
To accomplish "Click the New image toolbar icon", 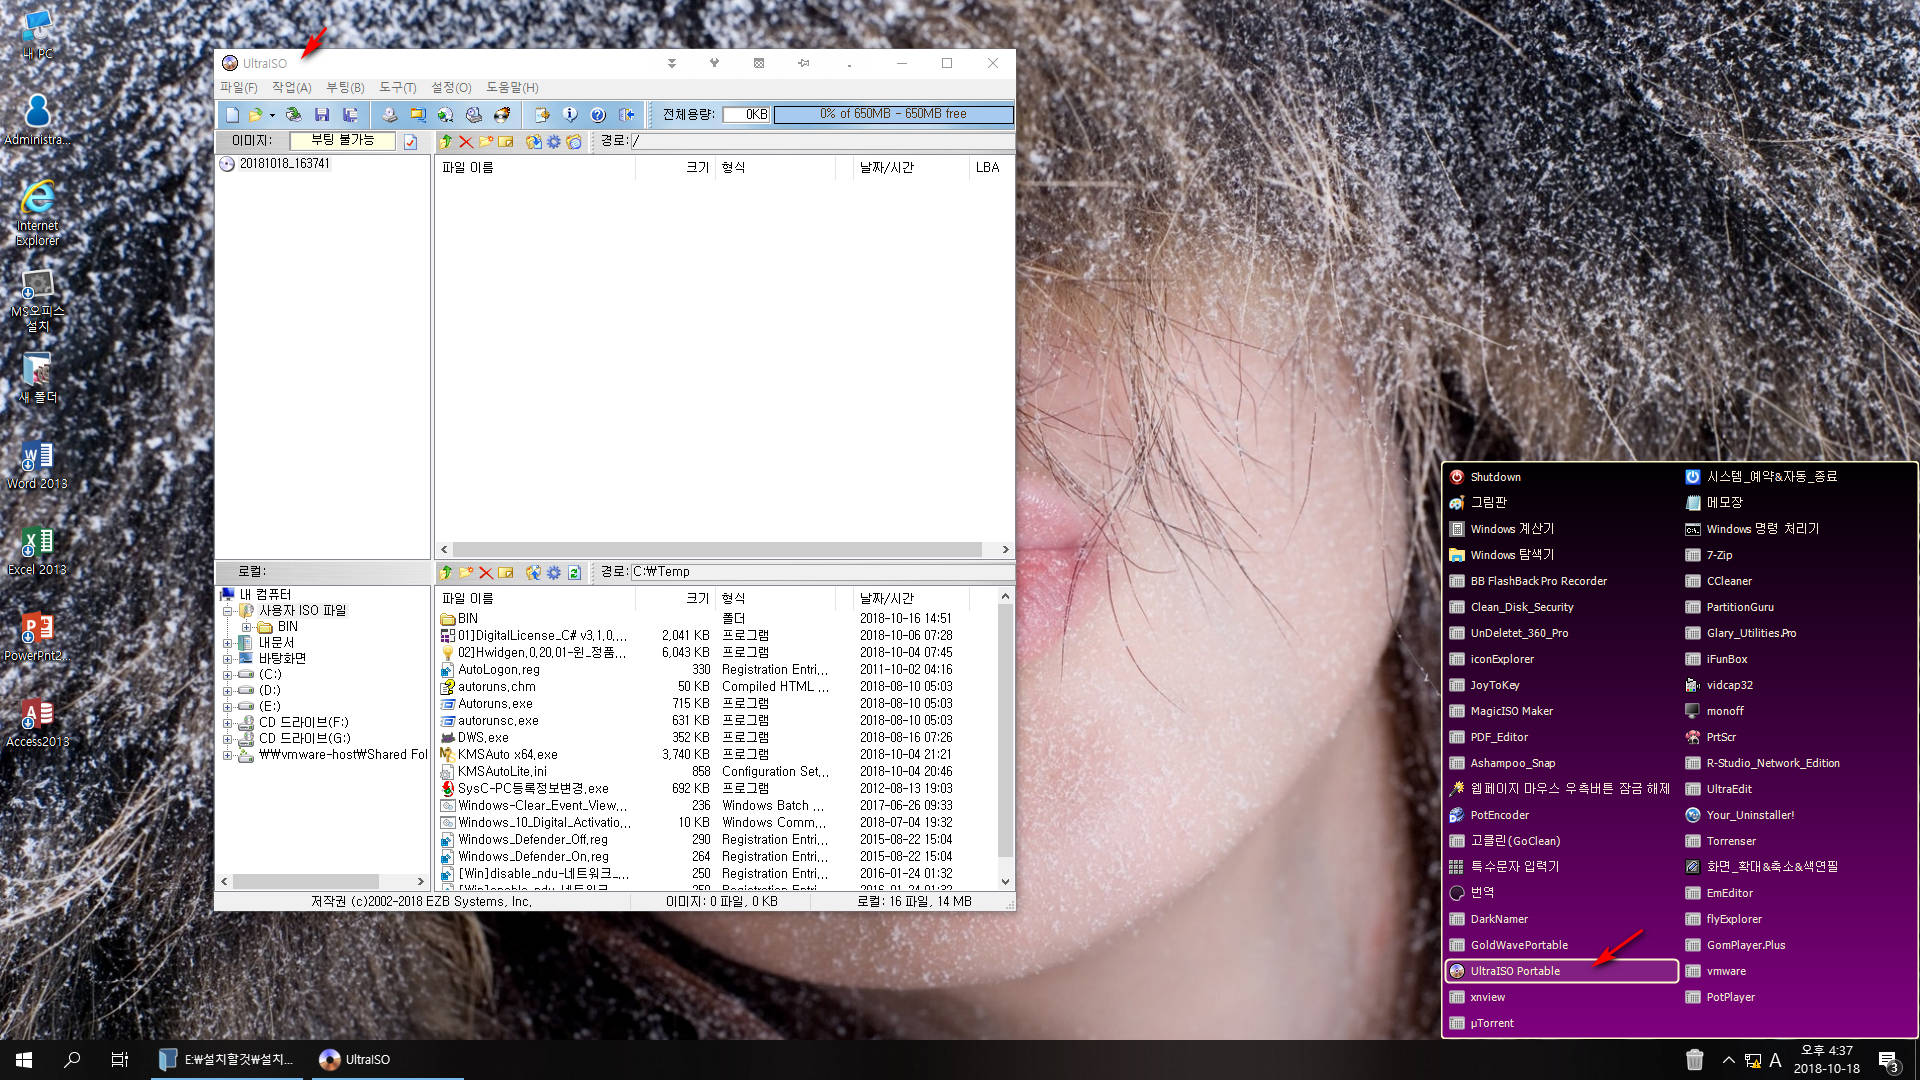I will [x=232, y=115].
